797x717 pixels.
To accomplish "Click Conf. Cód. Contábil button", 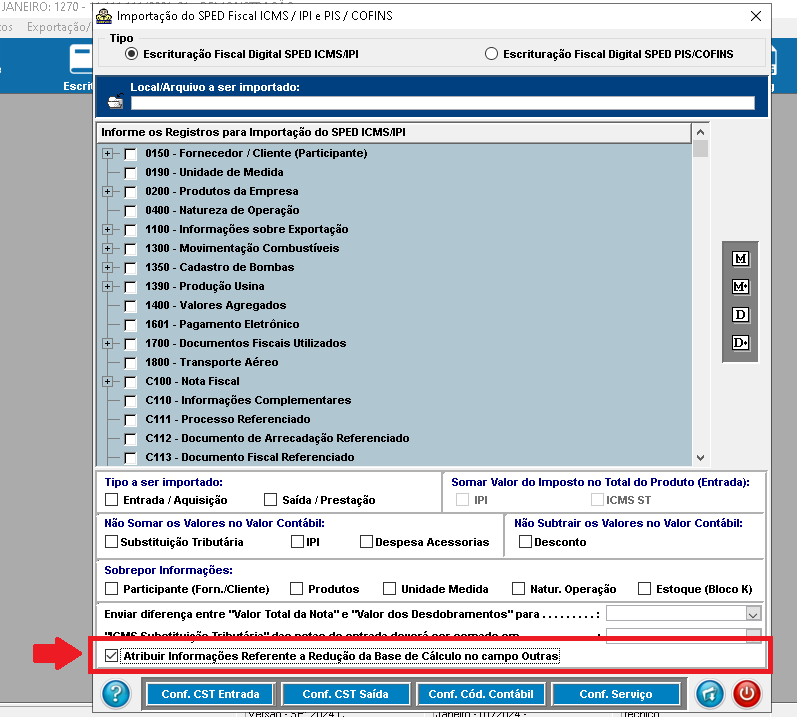I will point(481,694).
